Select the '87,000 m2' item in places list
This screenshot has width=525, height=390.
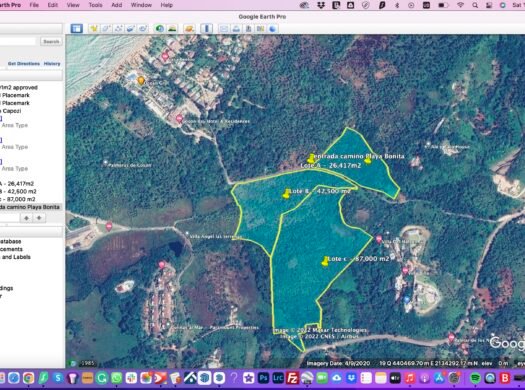point(18,199)
